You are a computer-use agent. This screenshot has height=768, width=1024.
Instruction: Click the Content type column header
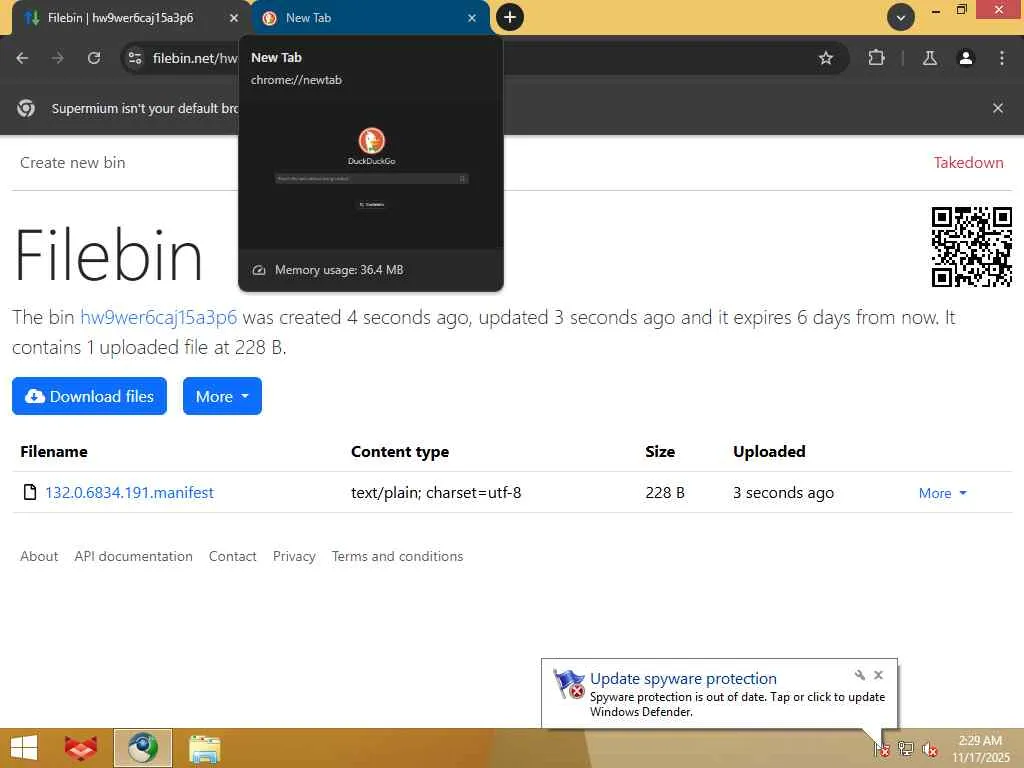400,451
